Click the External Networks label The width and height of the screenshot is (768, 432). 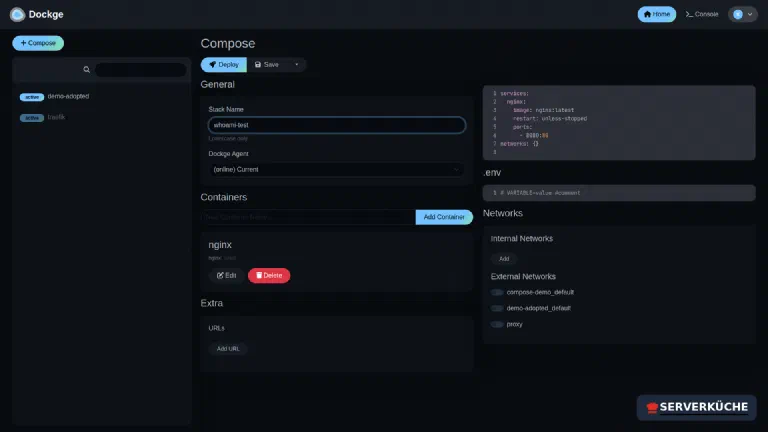point(523,277)
